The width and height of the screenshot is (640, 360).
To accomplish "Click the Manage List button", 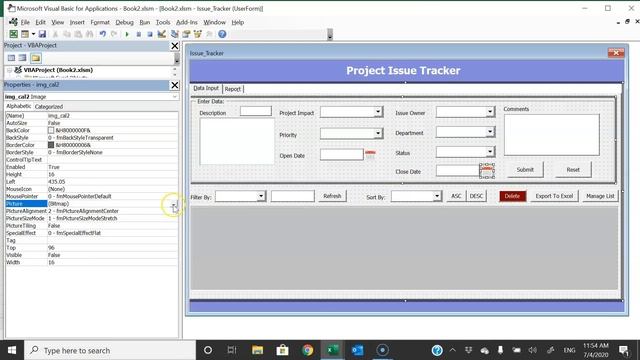I will point(600,196).
